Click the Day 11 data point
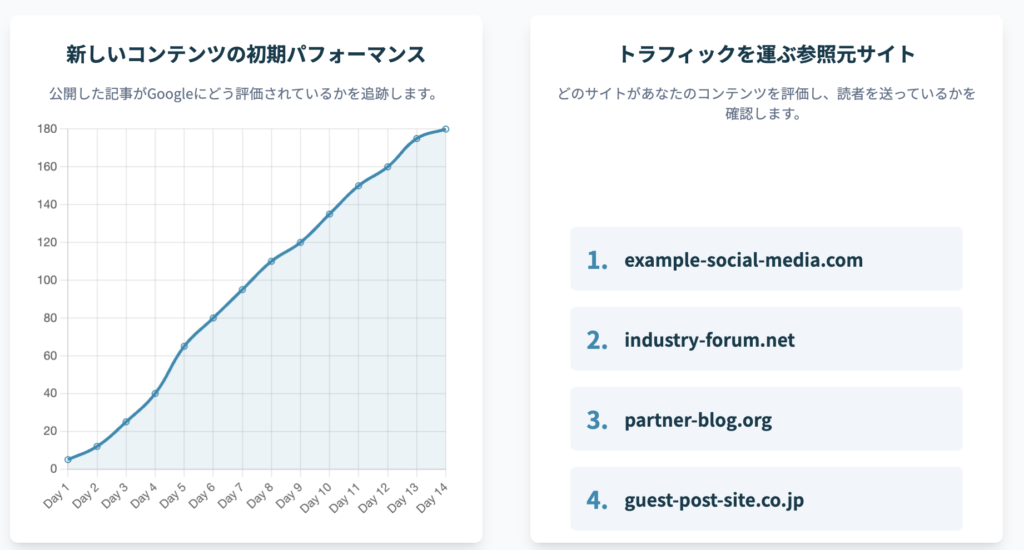Image resolution: width=1024 pixels, height=550 pixels. 358,185
